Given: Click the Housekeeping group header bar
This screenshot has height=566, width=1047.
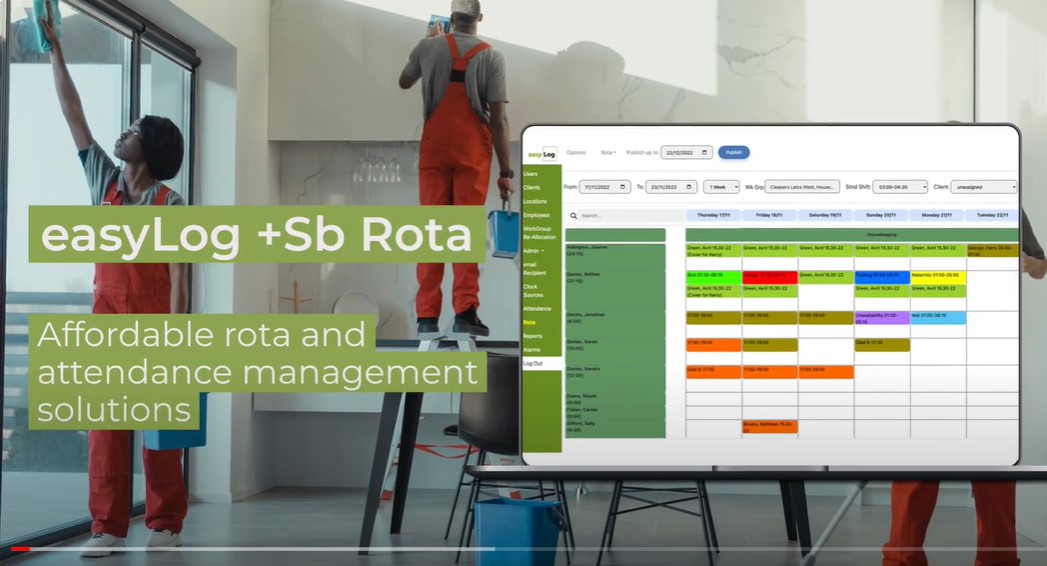Looking at the screenshot, I should pyautogui.click(x=852, y=235).
